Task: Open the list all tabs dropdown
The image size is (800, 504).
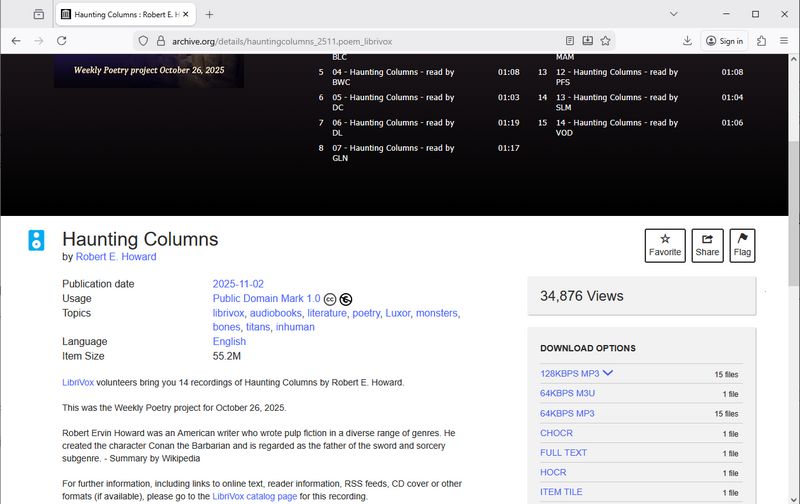Action: point(673,14)
